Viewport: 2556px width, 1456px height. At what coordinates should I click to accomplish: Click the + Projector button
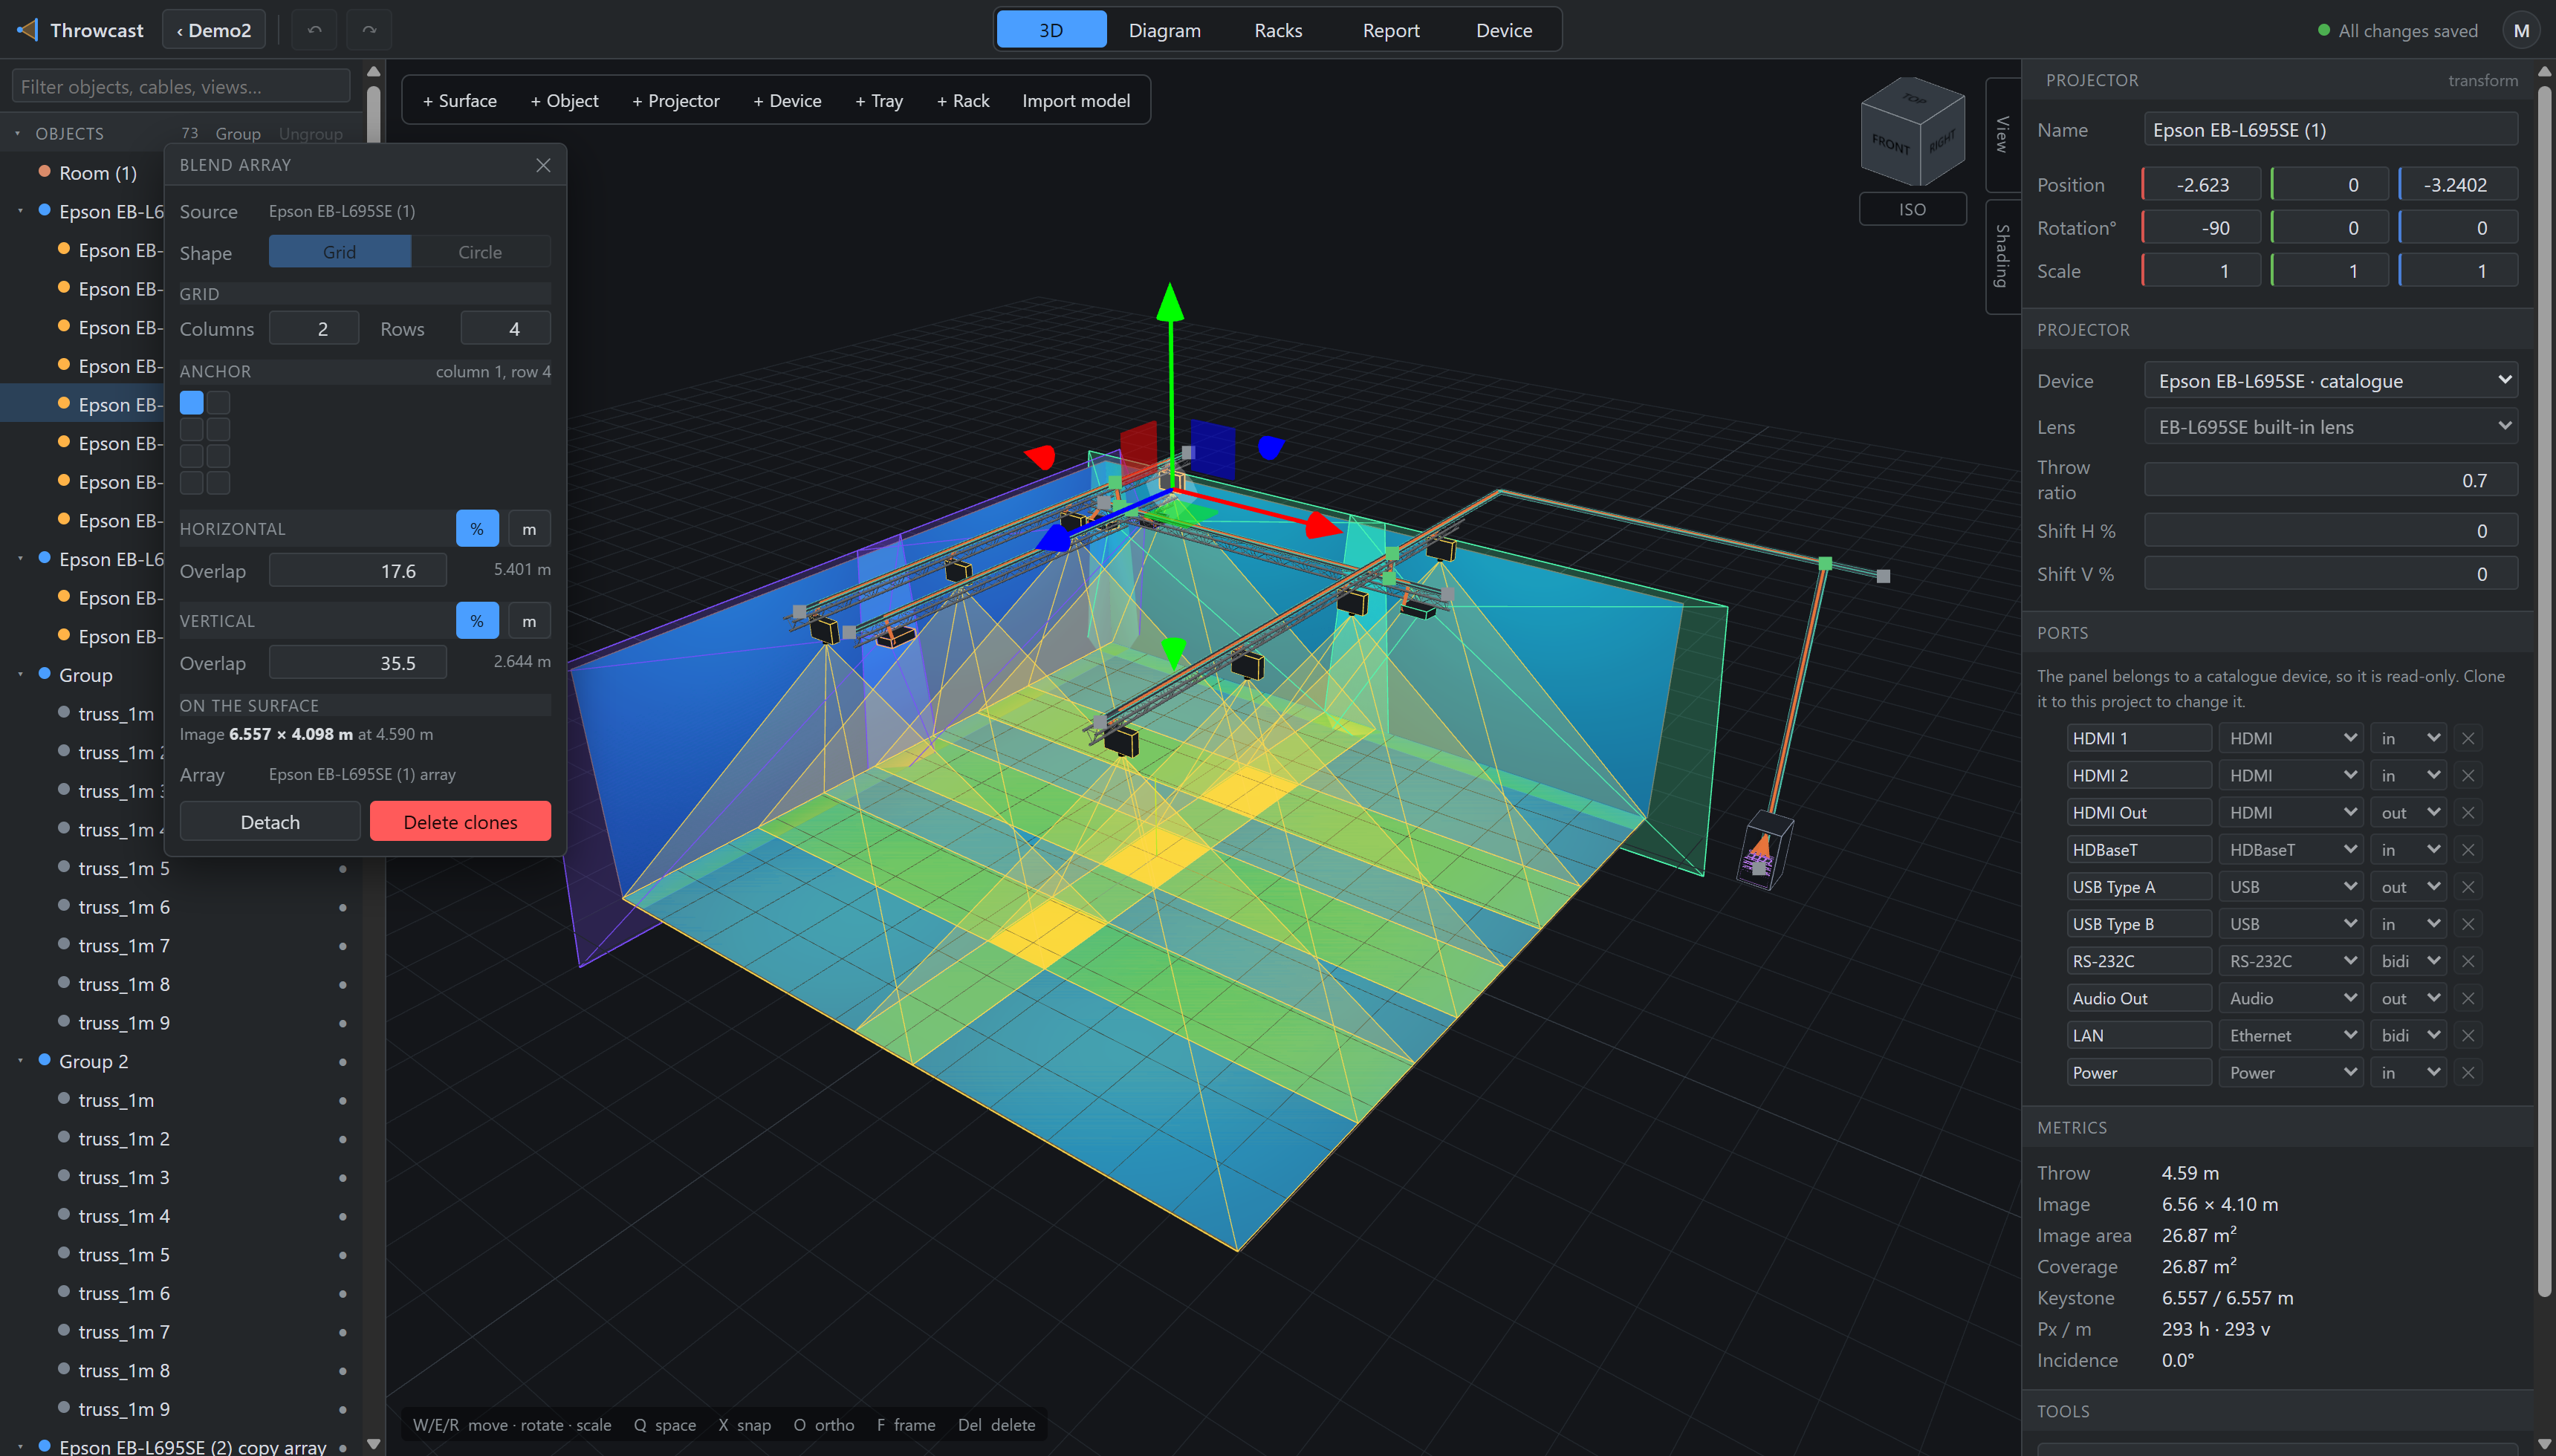(676, 101)
